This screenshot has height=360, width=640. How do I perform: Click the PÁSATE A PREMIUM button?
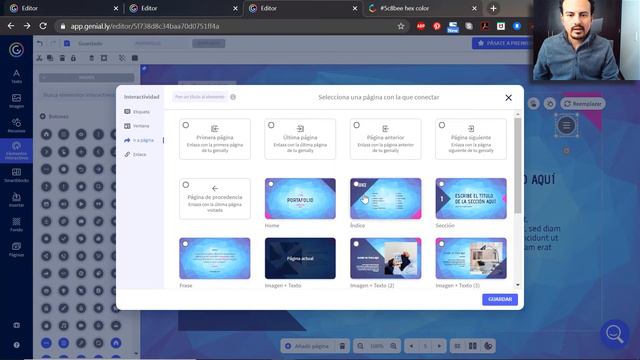tap(503, 43)
